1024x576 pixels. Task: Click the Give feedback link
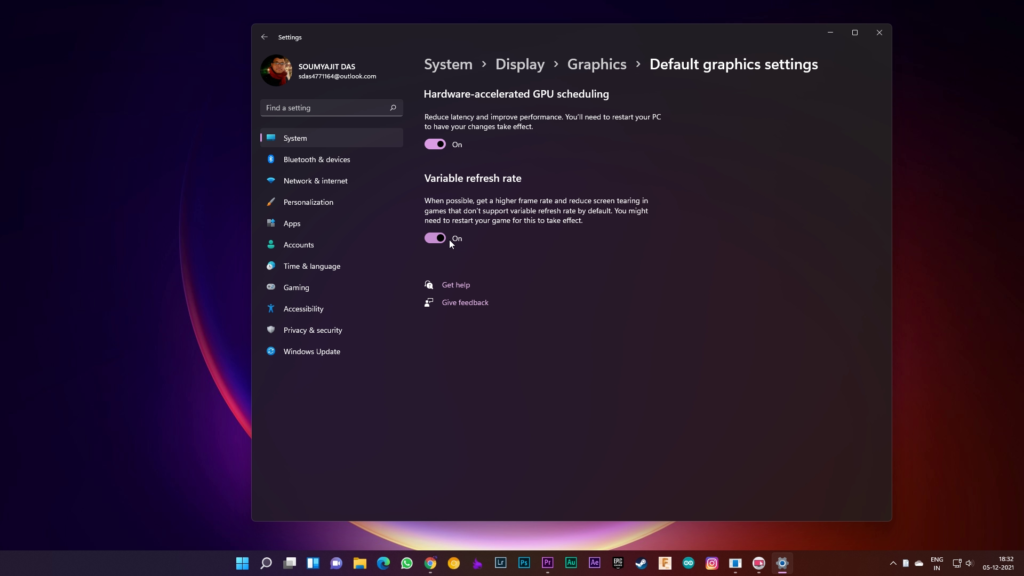point(465,302)
